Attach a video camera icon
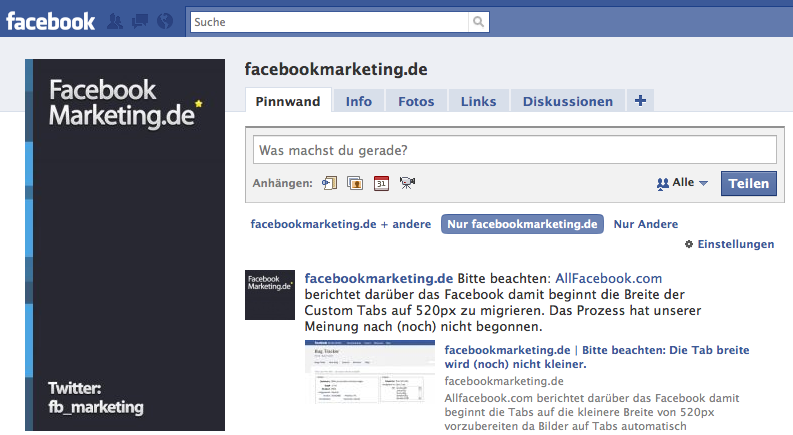Viewport: 793px width, 435px height. point(407,183)
